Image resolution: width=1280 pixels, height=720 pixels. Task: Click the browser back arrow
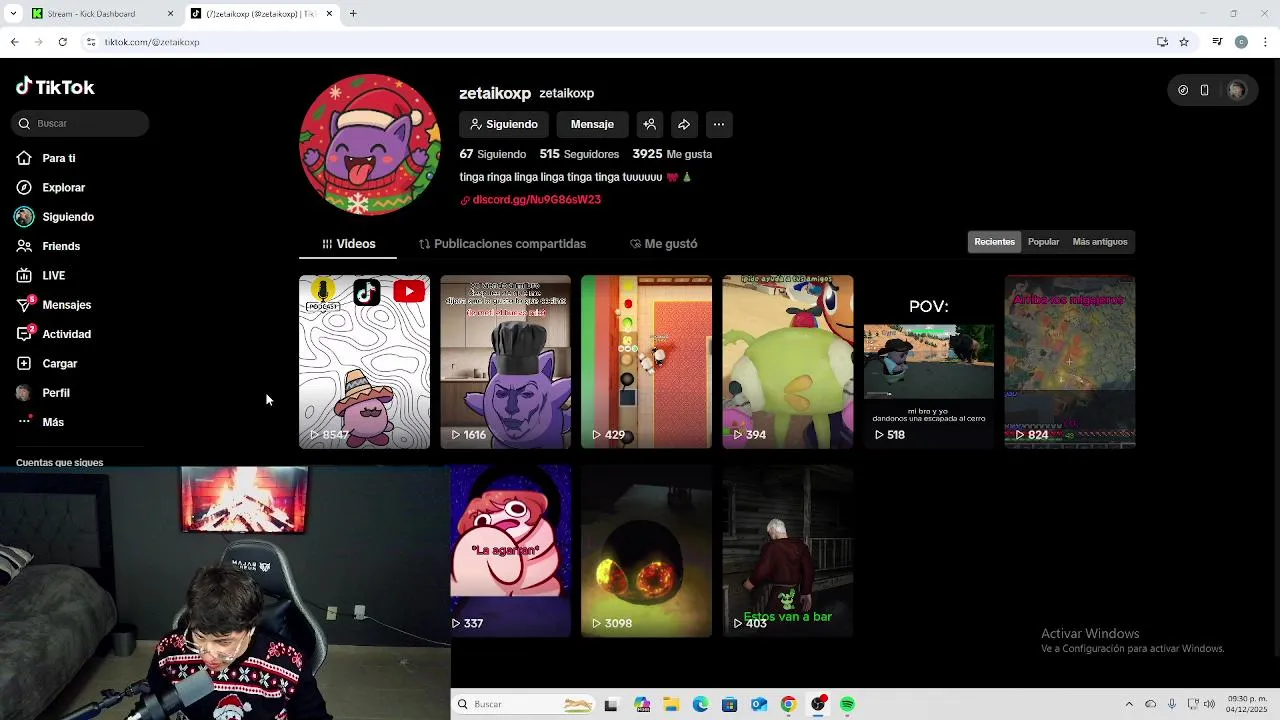point(14,42)
